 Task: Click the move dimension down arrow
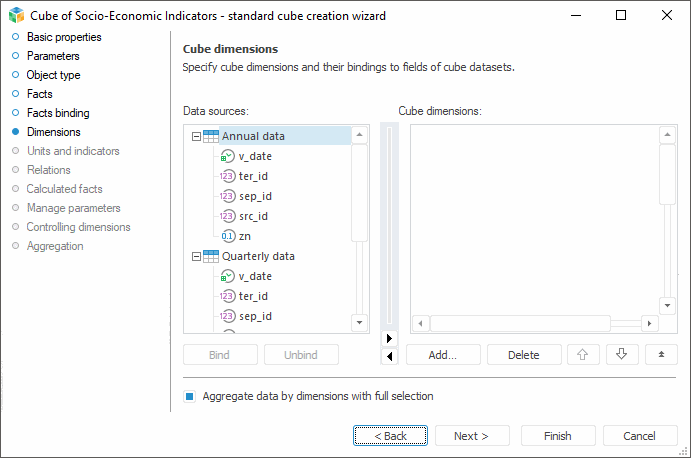pos(621,354)
